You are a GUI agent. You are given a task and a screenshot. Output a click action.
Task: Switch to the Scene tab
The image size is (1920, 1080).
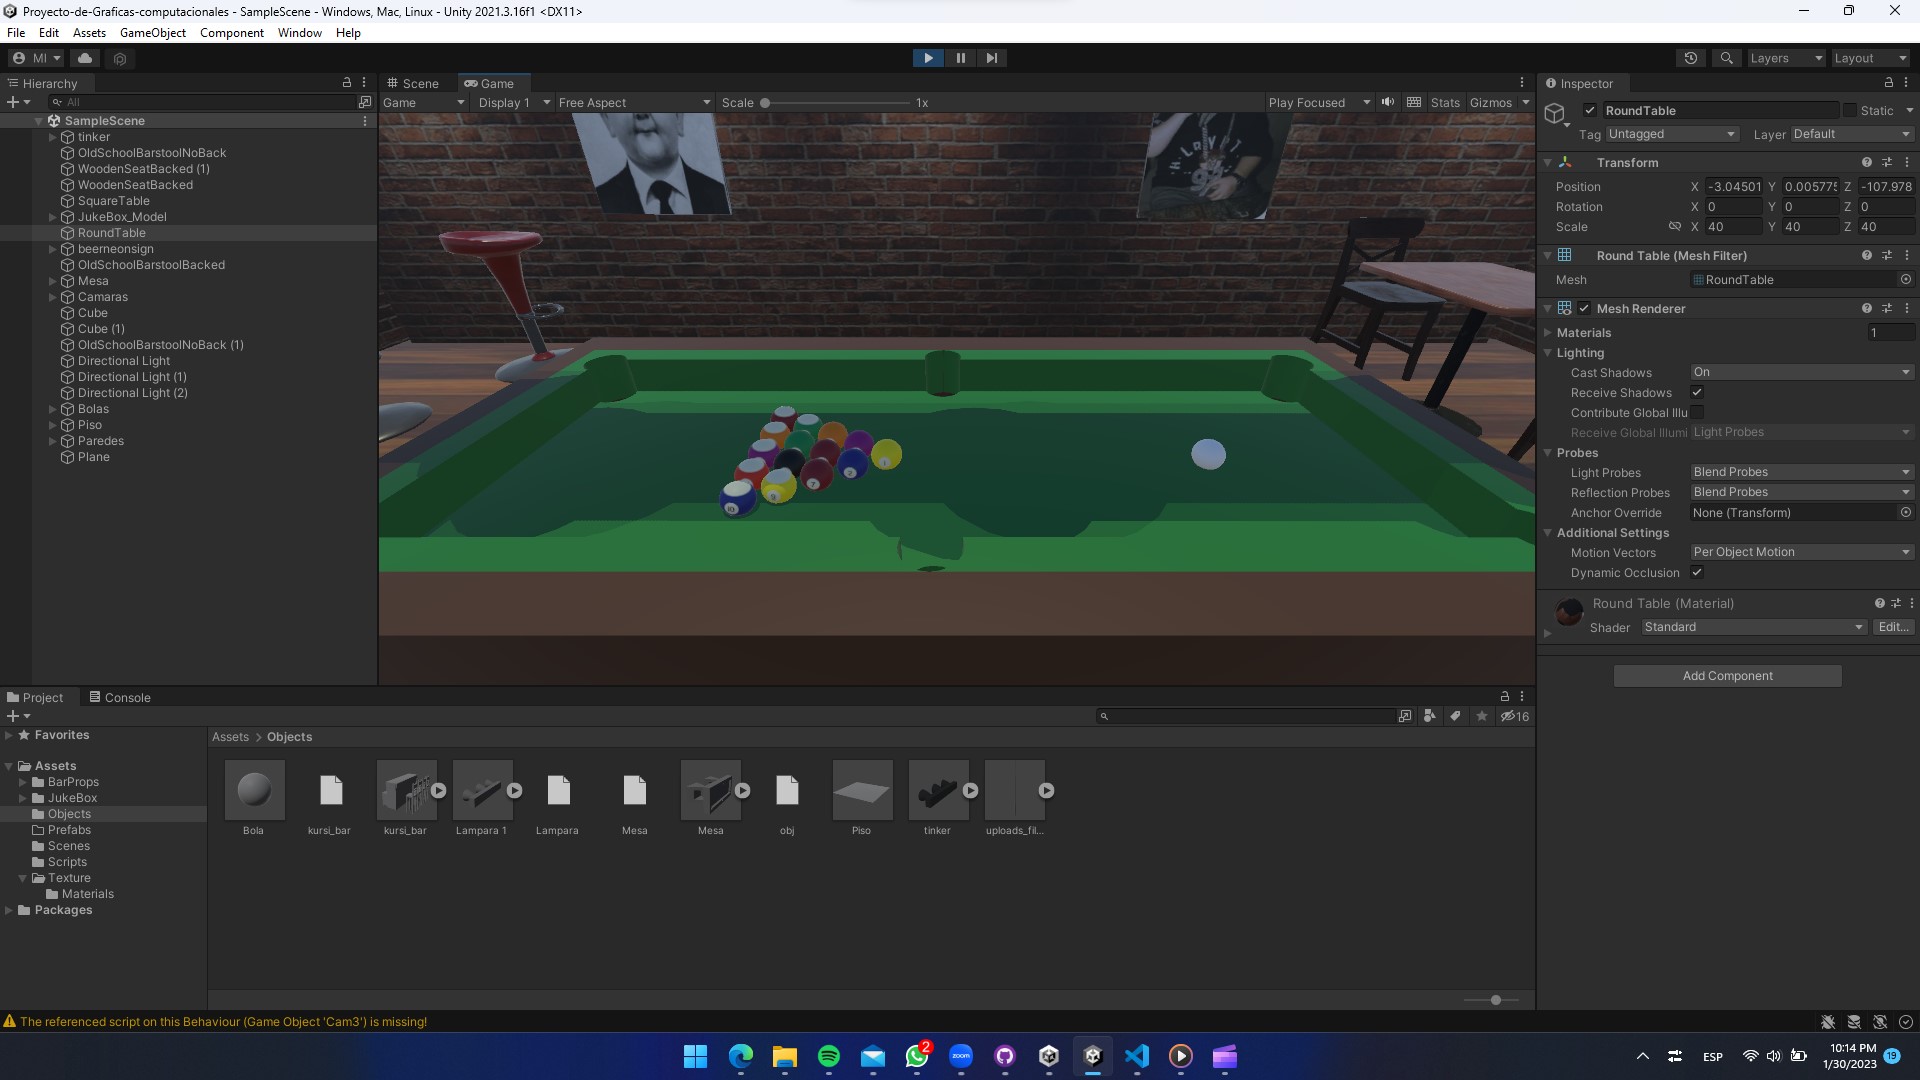(x=414, y=83)
